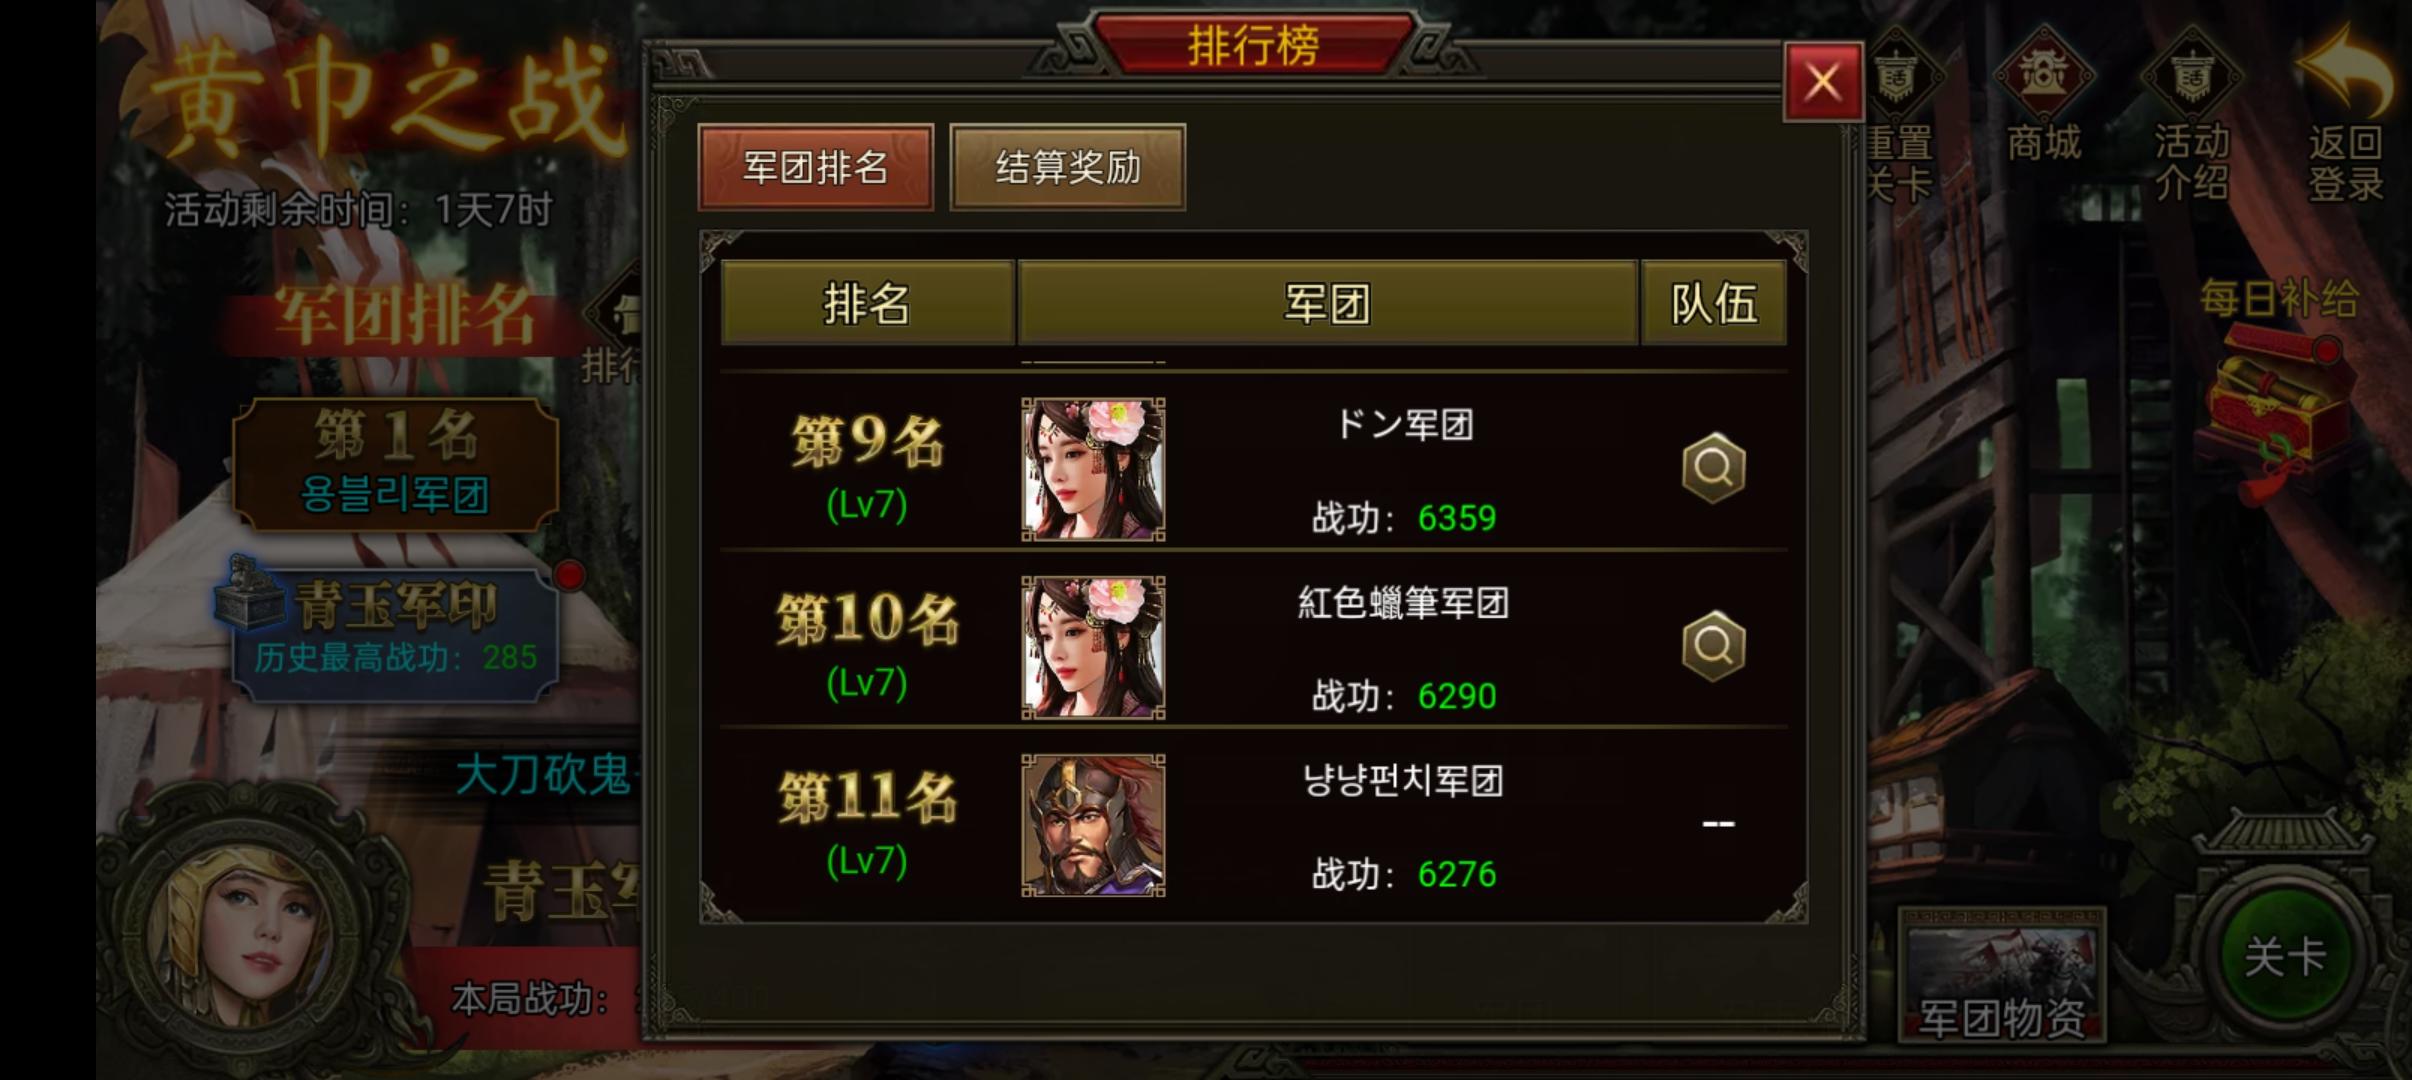
Task: Tap the 10th place legion portrait
Action: tap(1093, 648)
